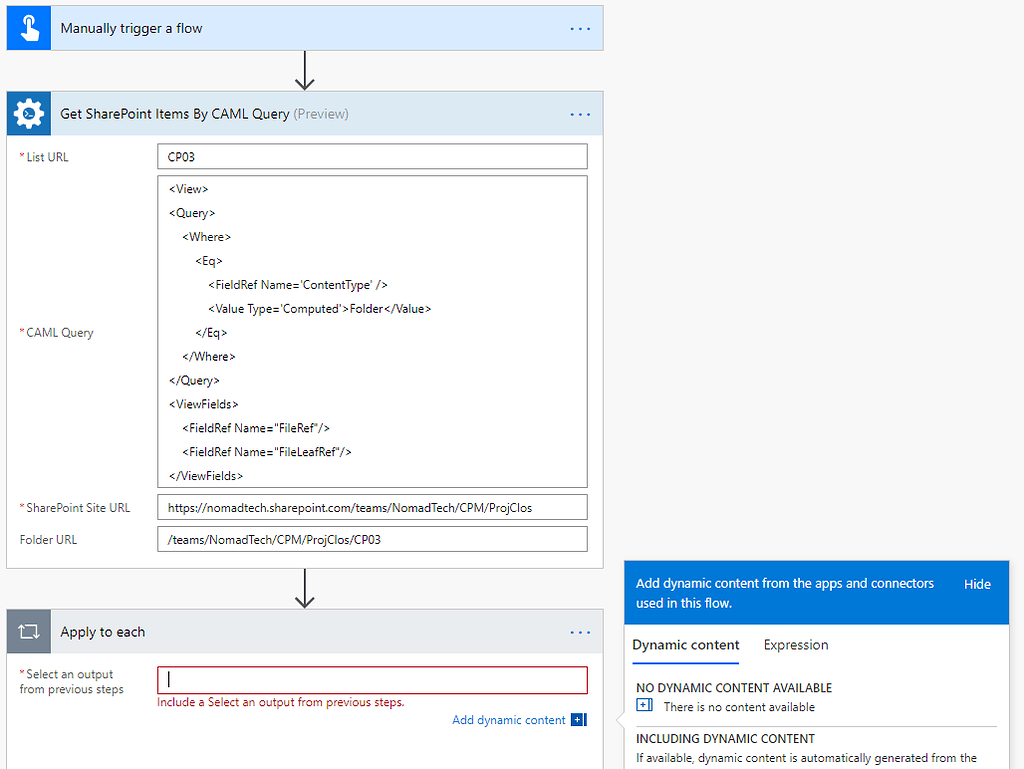Click the manual trigger hand icon
The height and width of the screenshot is (769, 1024).
coord(29,28)
